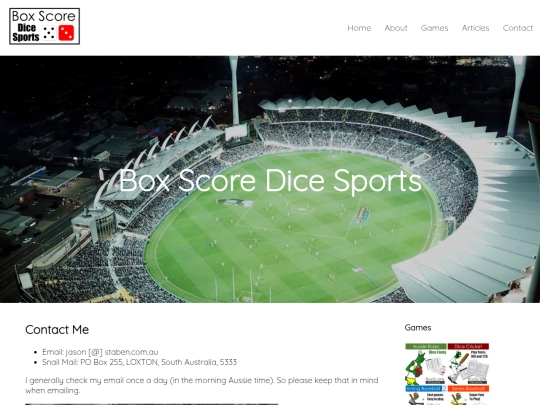Screen dimensions: 540x405
Task: Open the Home menu item
Action: 359,28
